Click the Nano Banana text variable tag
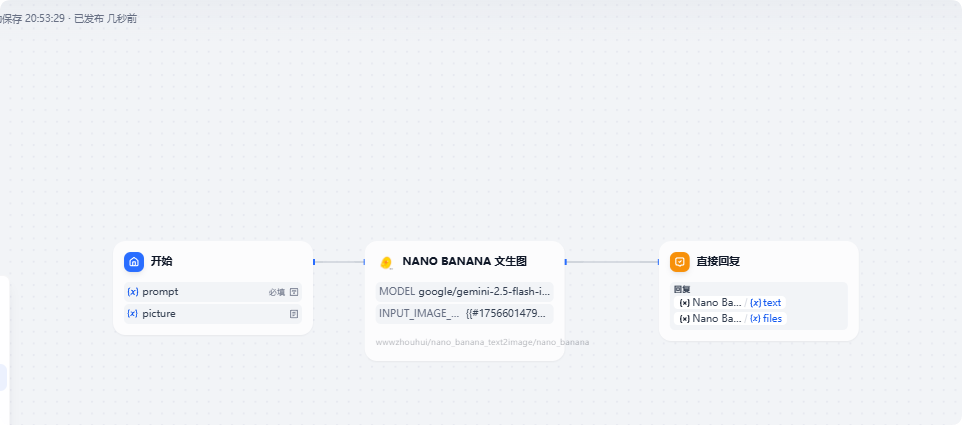 [730, 302]
